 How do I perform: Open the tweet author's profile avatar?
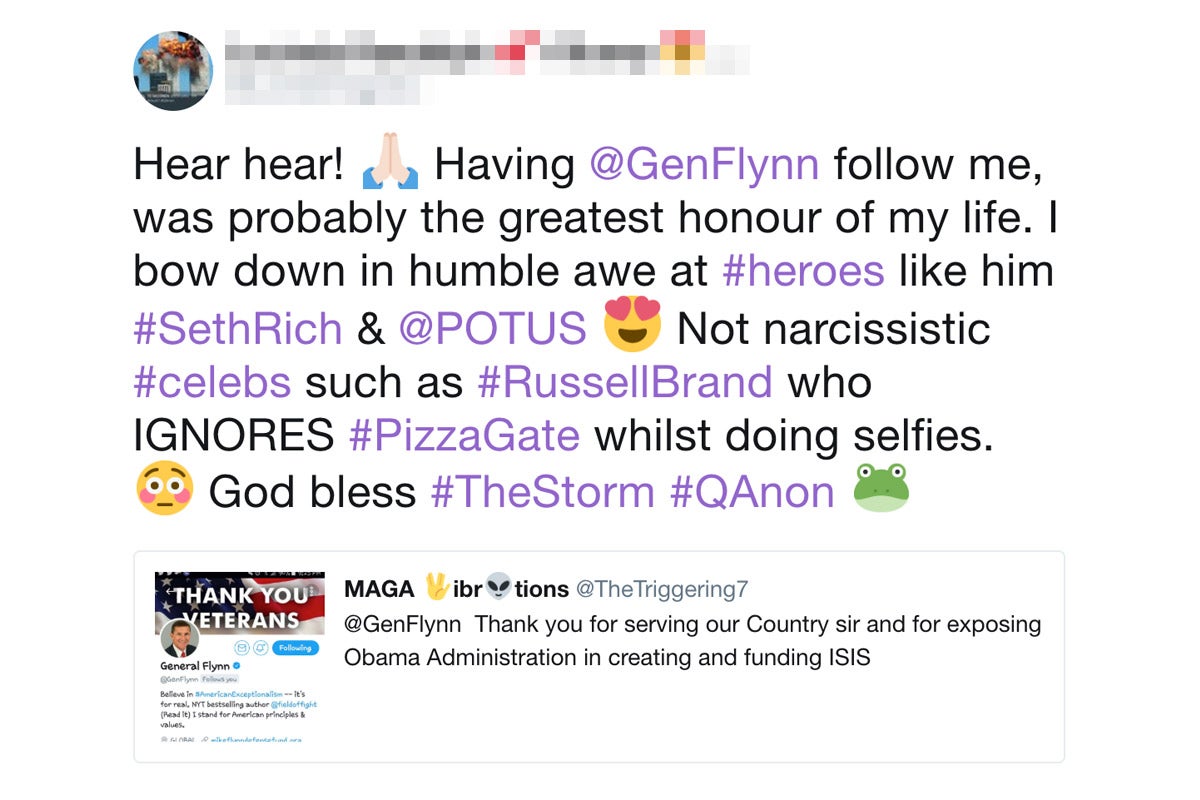click(x=172, y=70)
